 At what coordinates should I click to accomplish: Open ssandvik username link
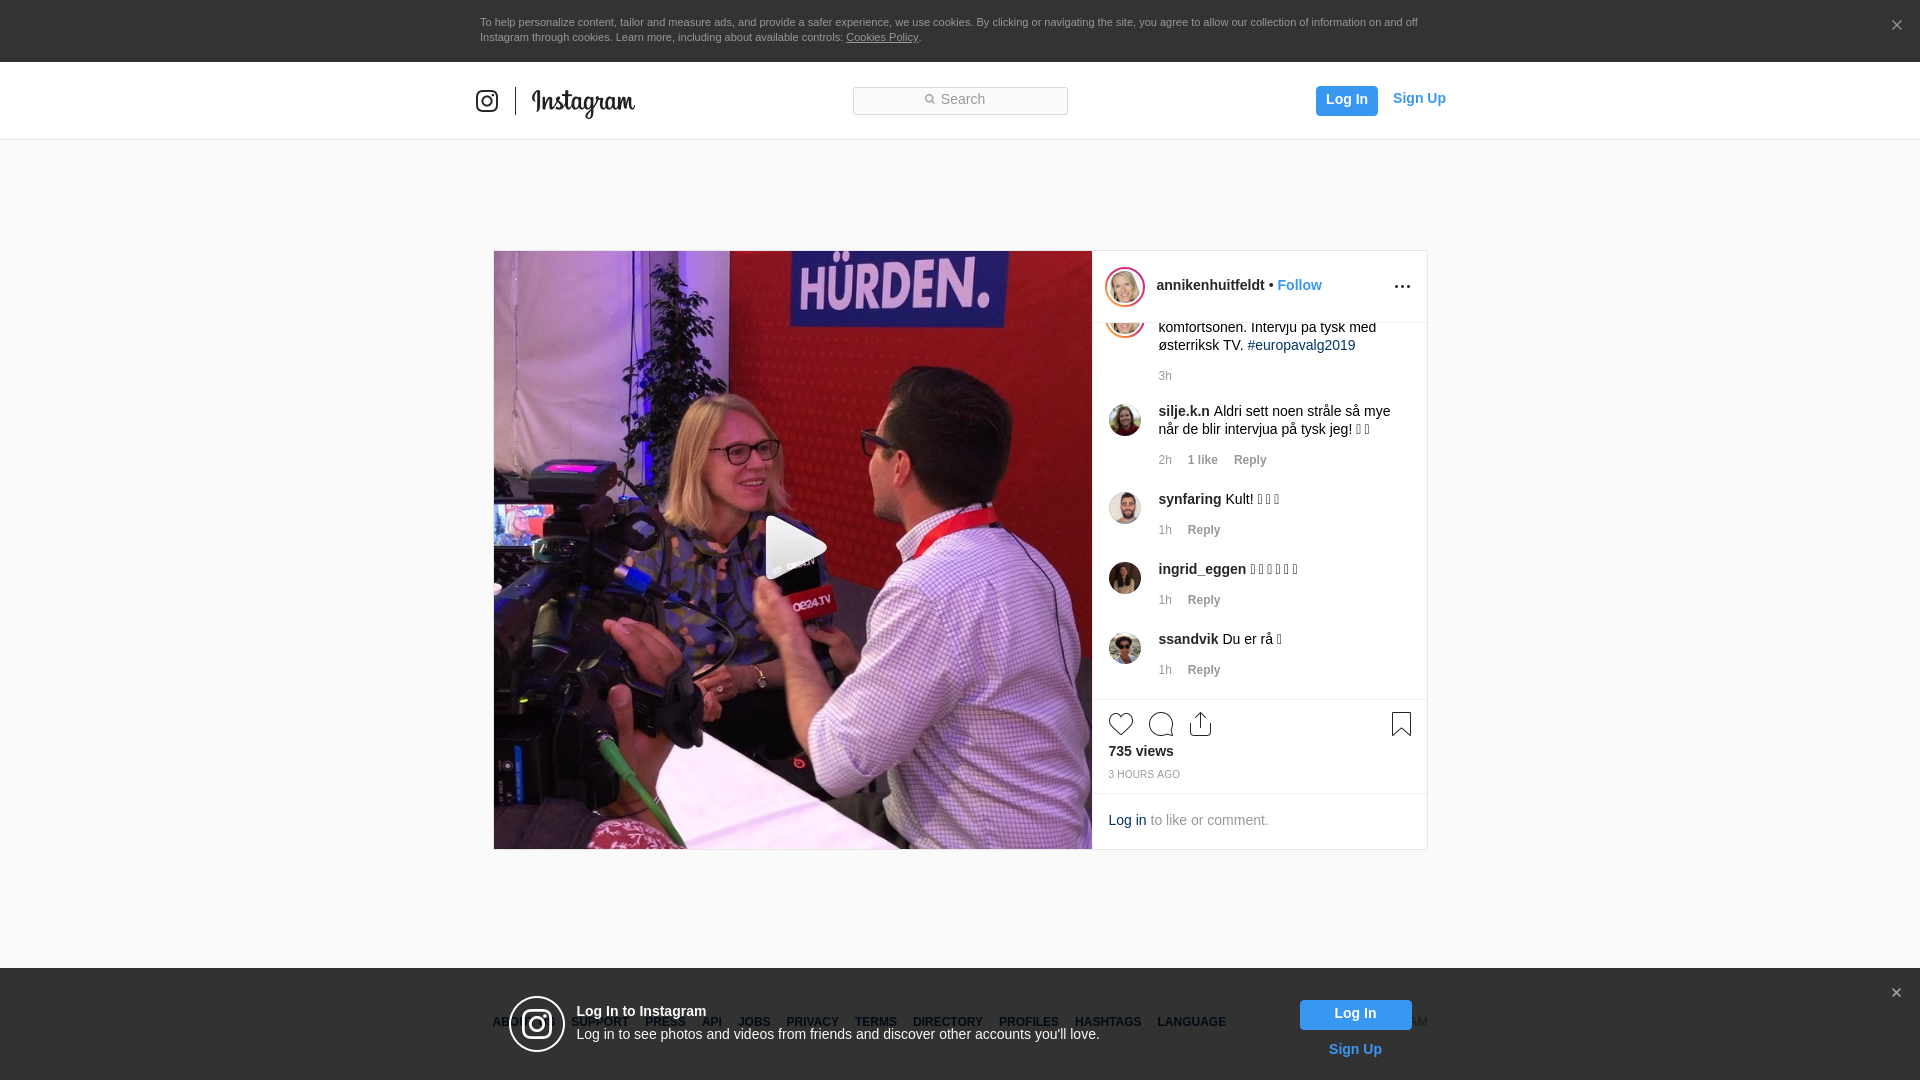(x=1188, y=639)
